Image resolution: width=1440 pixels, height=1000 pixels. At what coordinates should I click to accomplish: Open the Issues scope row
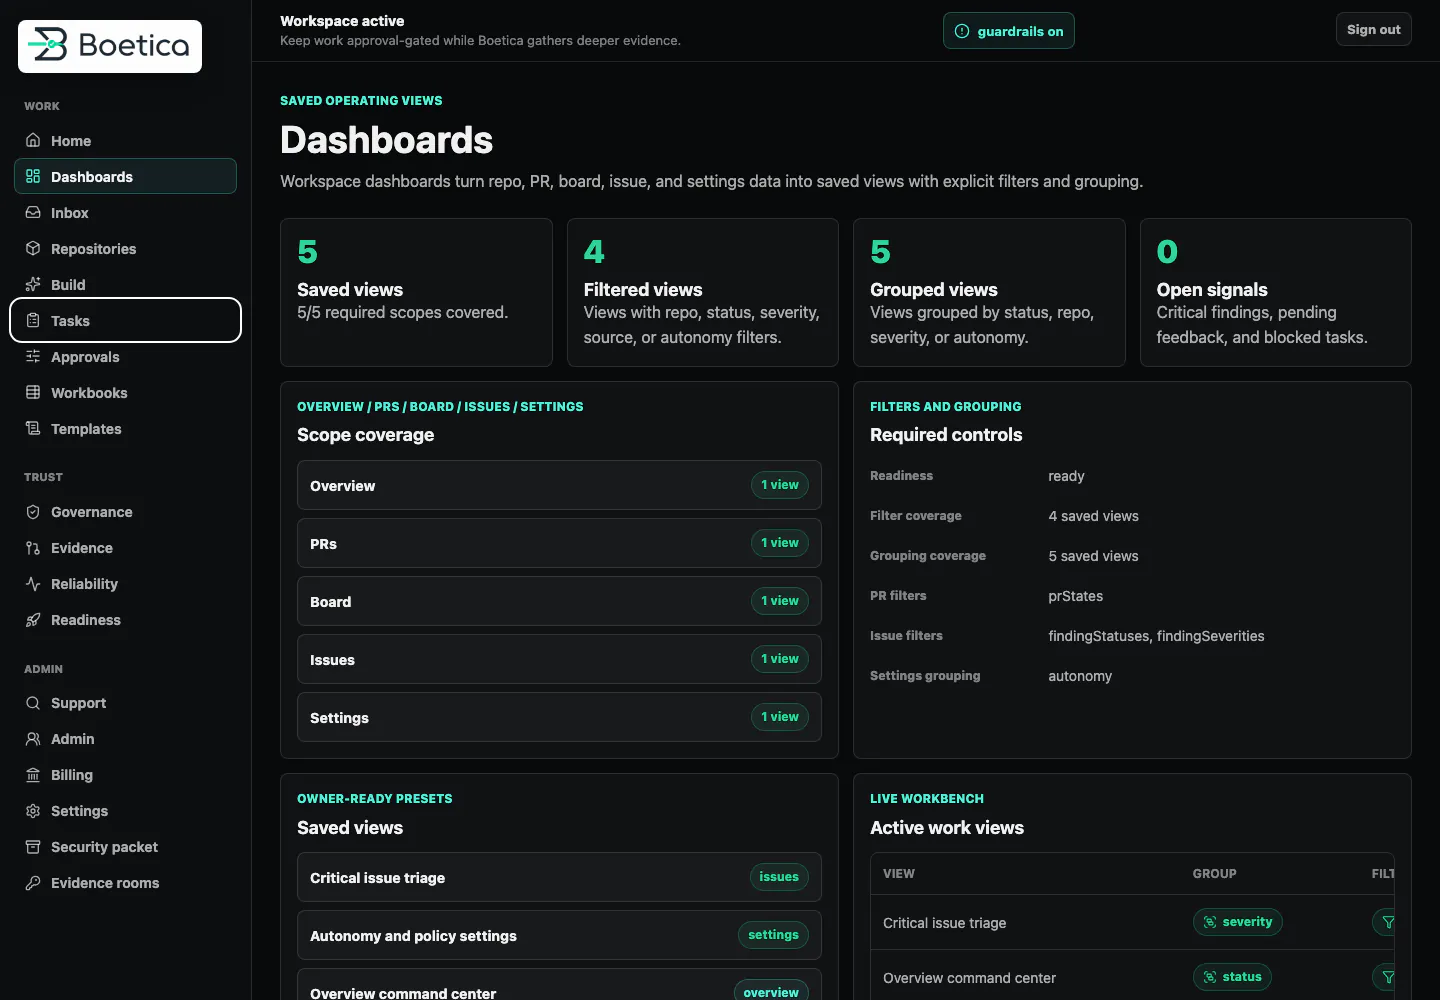point(559,659)
